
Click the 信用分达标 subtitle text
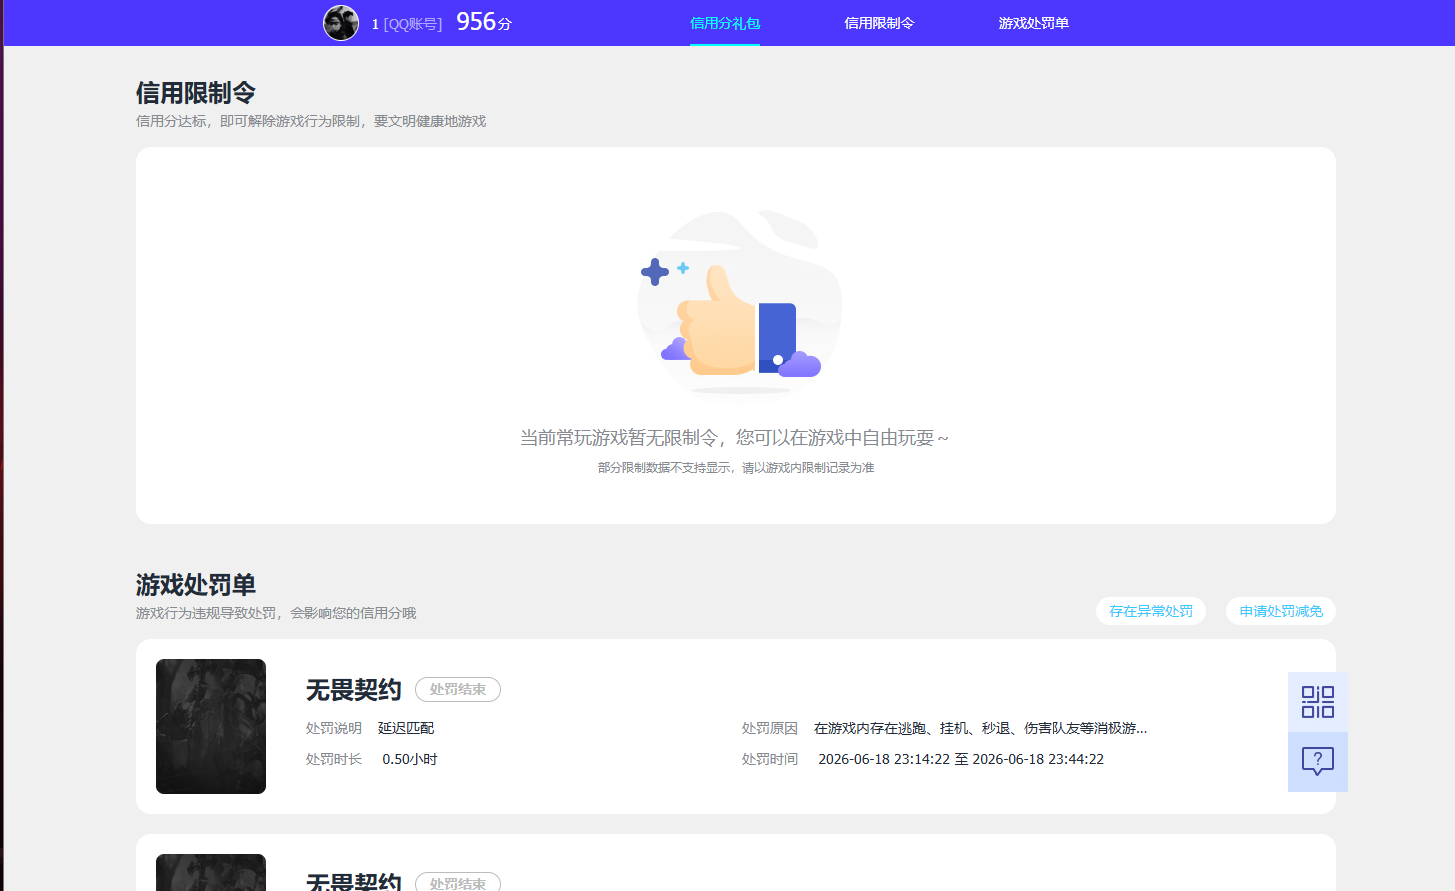point(311,121)
